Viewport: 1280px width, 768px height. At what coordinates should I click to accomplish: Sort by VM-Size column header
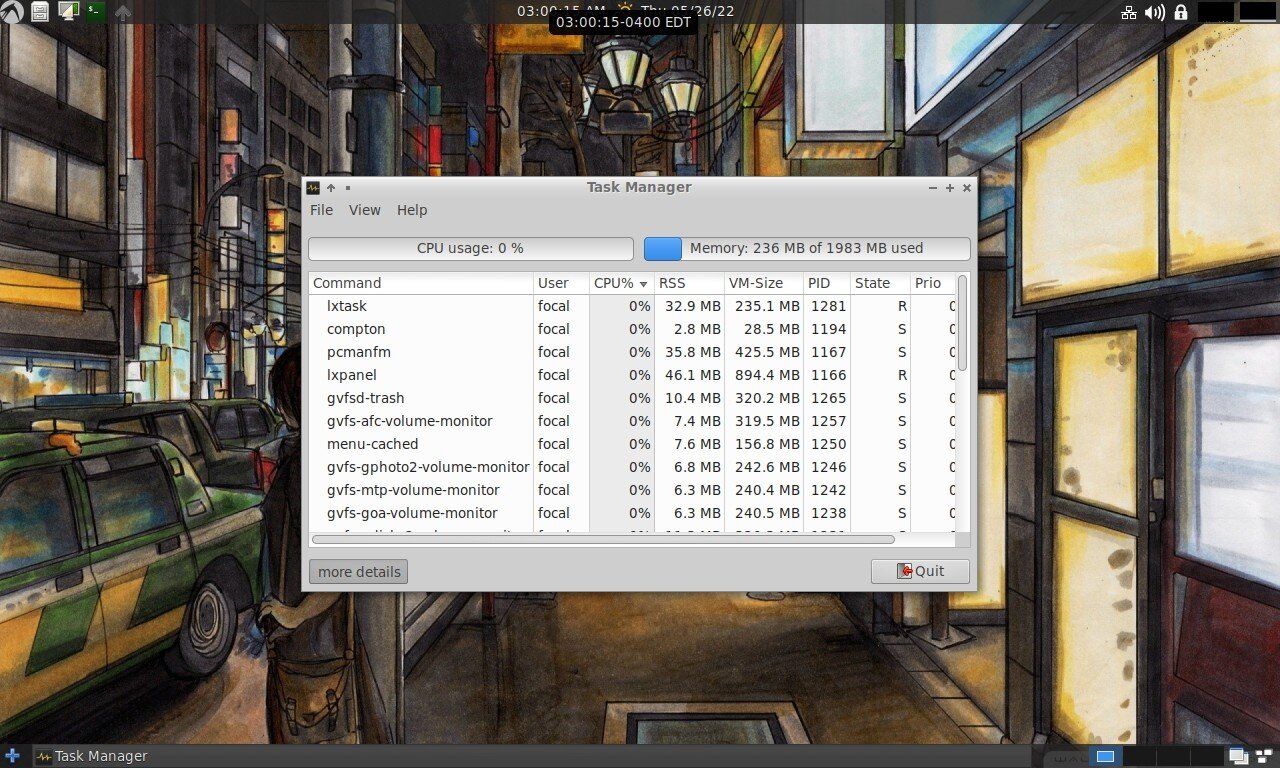tap(763, 283)
